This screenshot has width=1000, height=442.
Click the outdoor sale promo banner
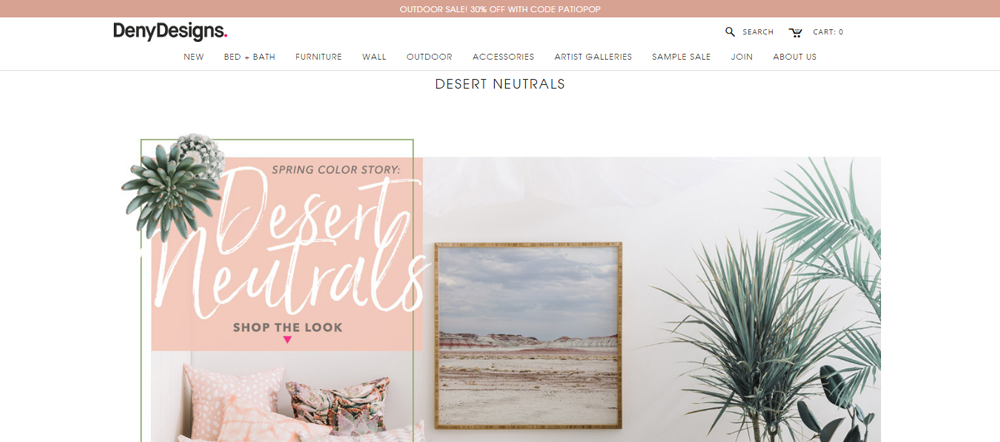click(500, 9)
